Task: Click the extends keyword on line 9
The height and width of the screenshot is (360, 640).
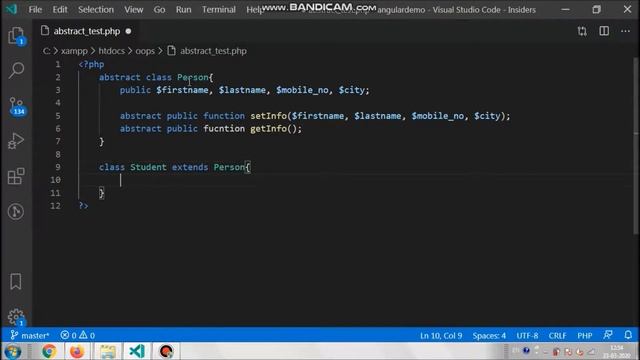Action: click(x=190, y=167)
